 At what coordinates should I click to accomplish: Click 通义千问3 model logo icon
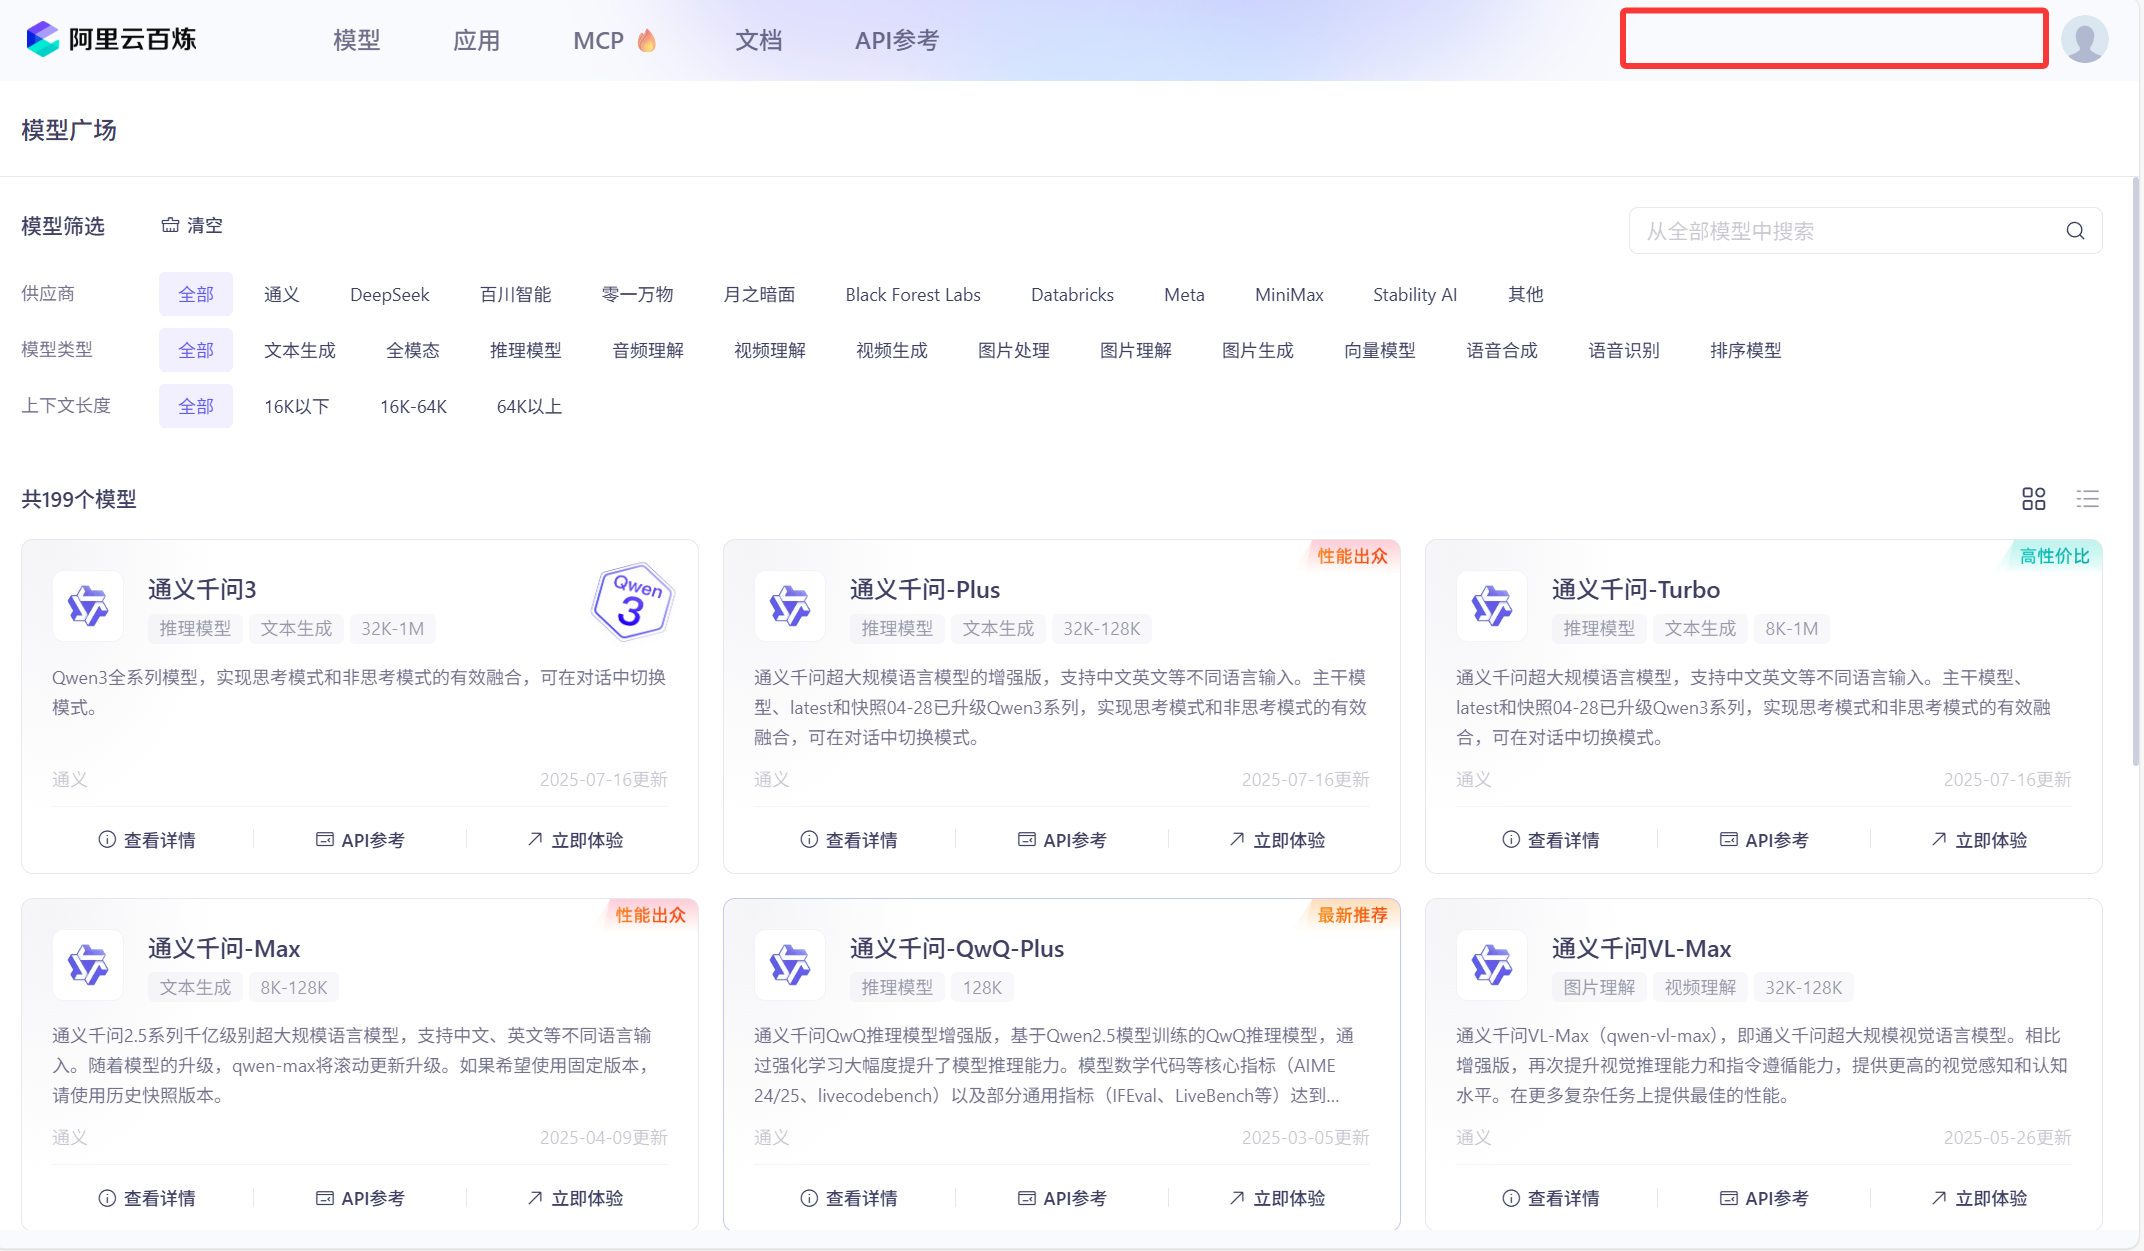pyautogui.click(x=88, y=606)
